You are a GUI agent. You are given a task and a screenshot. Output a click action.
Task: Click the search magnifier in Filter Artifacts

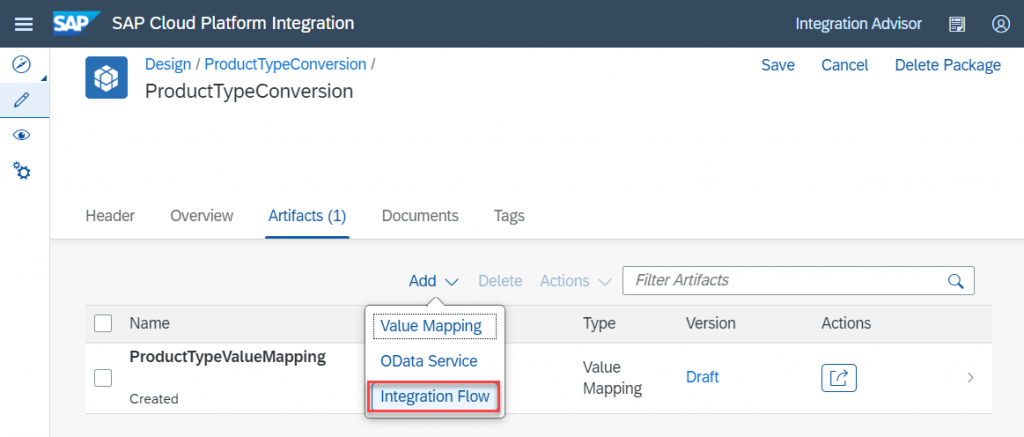[955, 281]
